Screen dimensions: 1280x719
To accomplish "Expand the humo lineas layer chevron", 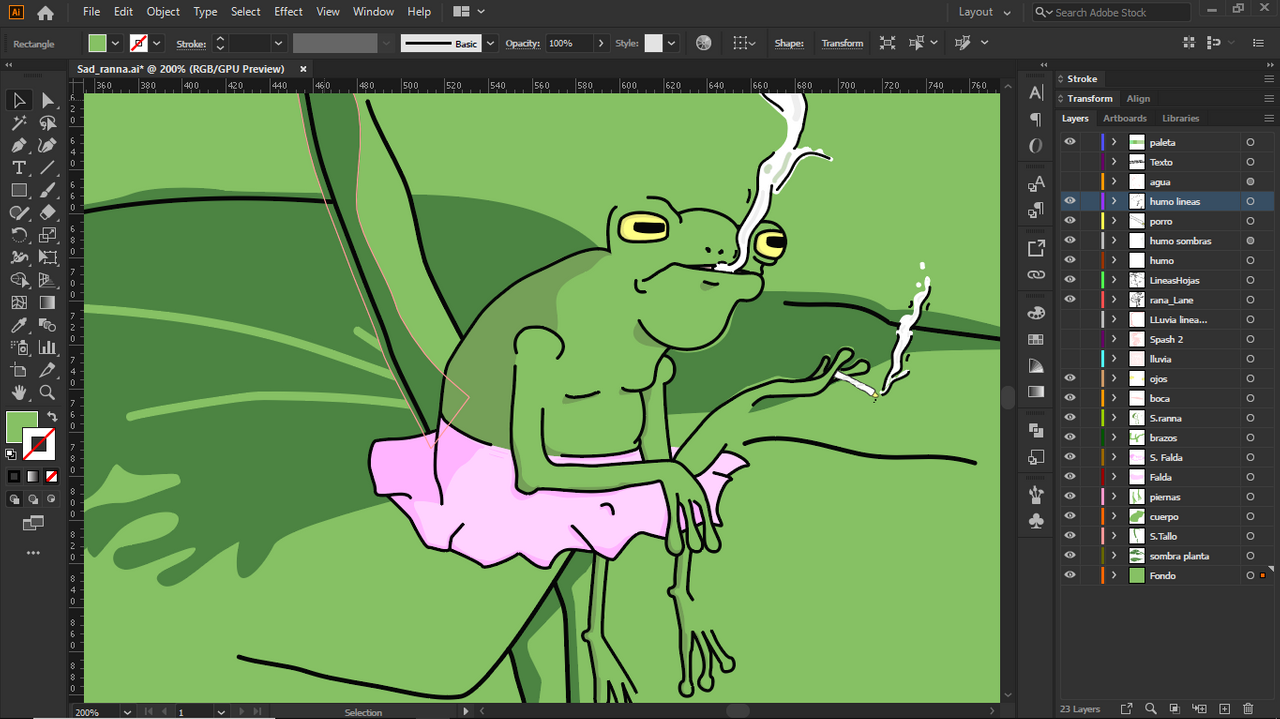I will [1113, 200].
